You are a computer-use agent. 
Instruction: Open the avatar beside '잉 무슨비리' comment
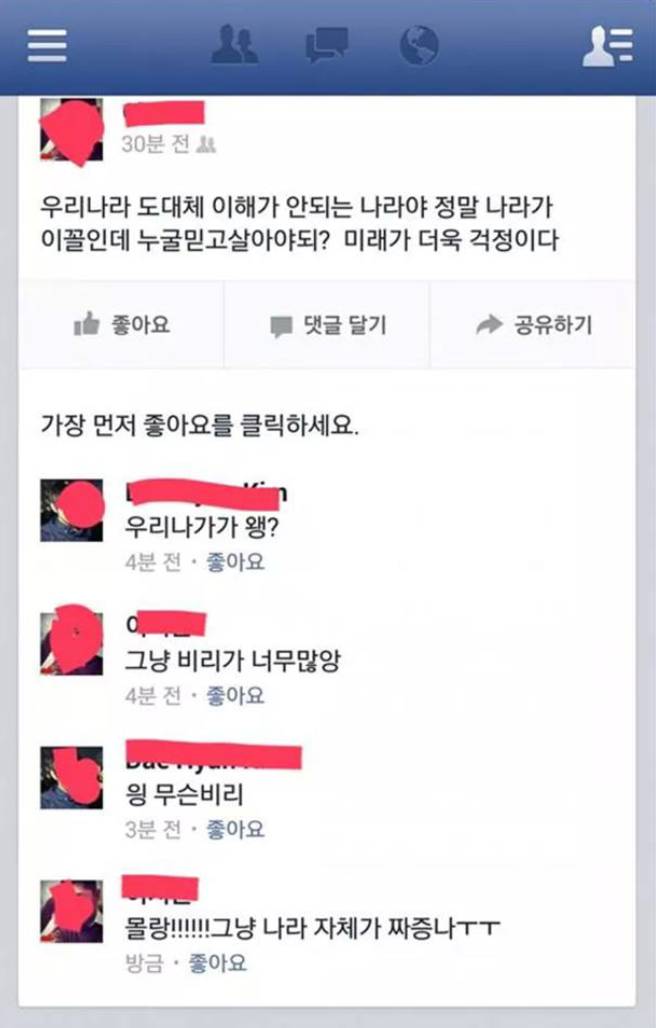coord(71,777)
